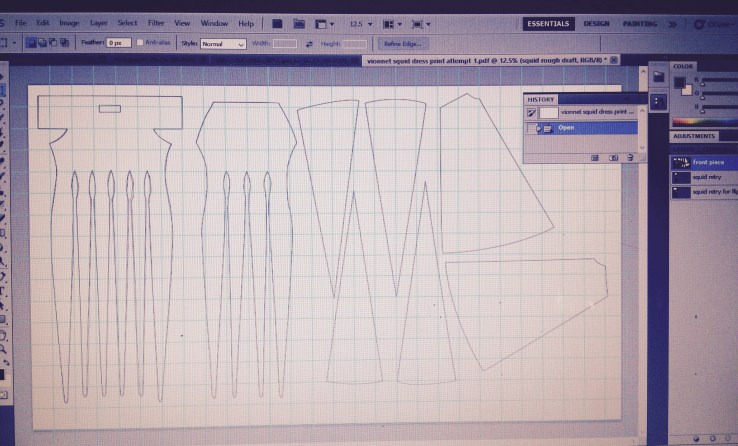Select the Zoom tool in the toolbox
Screen dimensions: 738x446
coord(3,349)
